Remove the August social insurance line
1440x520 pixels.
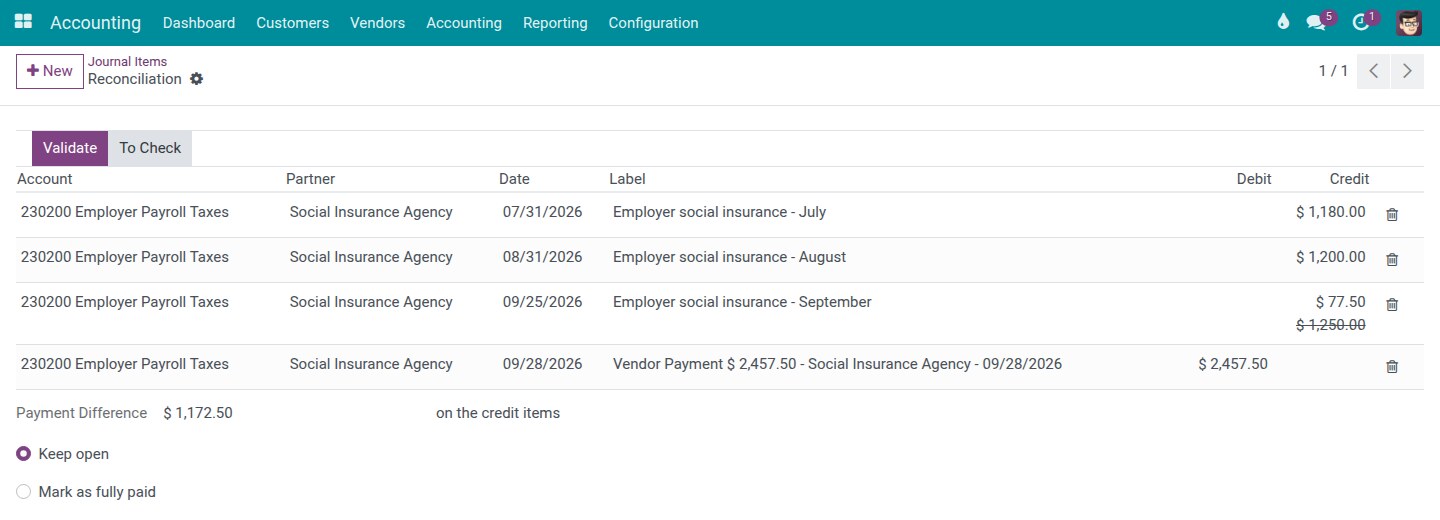[x=1392, y=259]
